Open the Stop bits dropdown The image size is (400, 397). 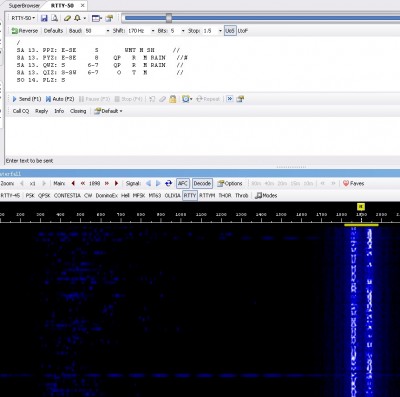point(220,31)
